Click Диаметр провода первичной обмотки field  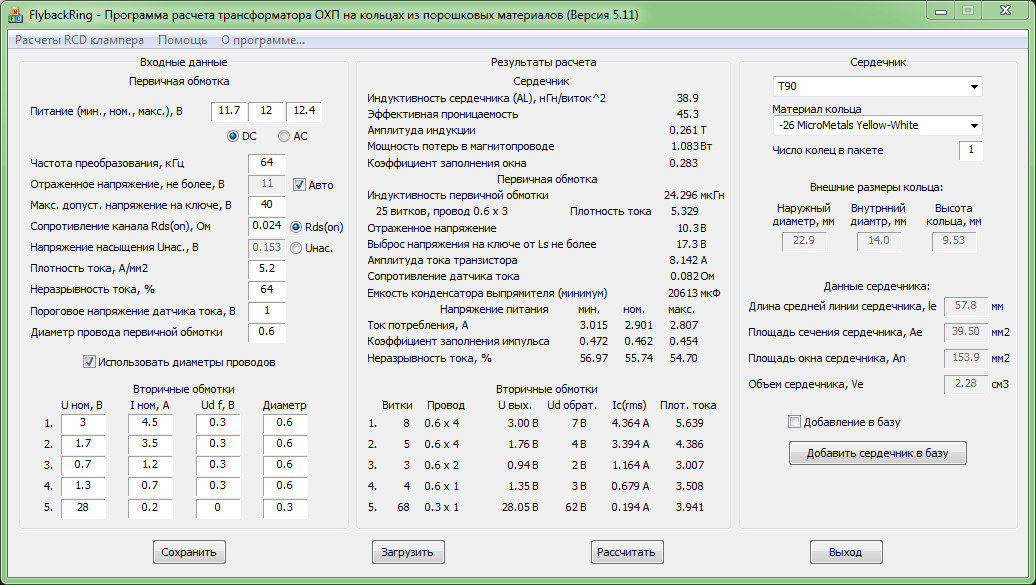point(267,332)
